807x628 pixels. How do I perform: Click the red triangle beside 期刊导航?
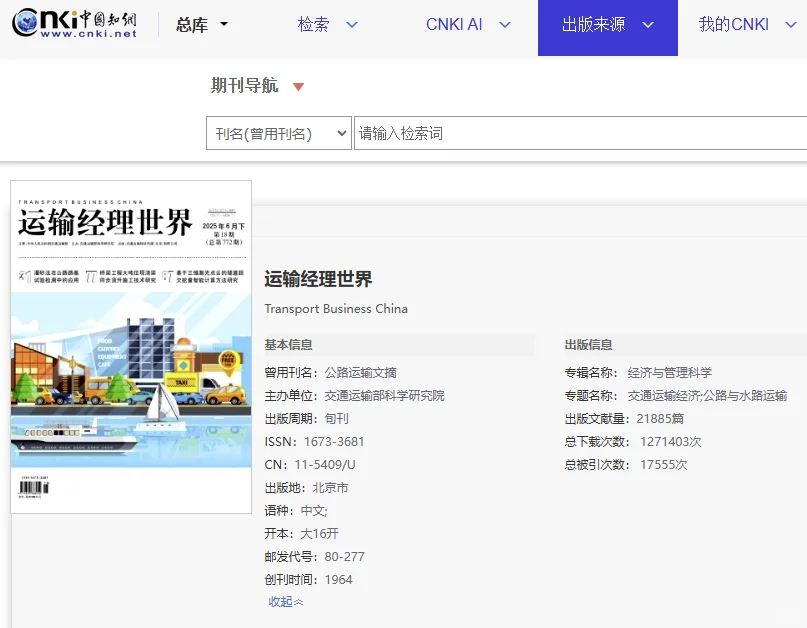pos(297,86)
